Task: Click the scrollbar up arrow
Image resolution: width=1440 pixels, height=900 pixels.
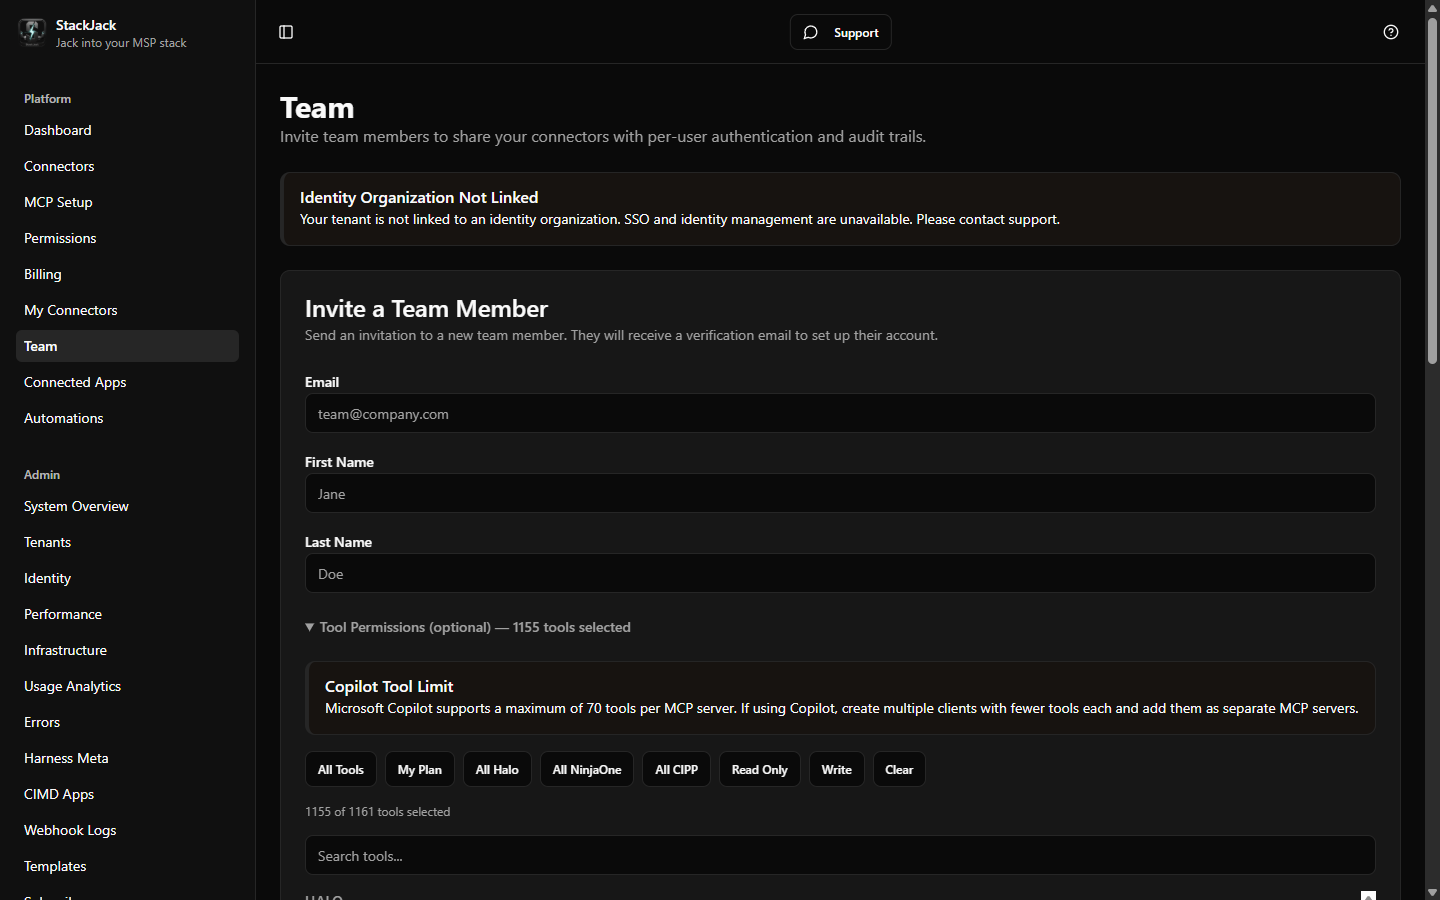Action: pos(1432,7)
